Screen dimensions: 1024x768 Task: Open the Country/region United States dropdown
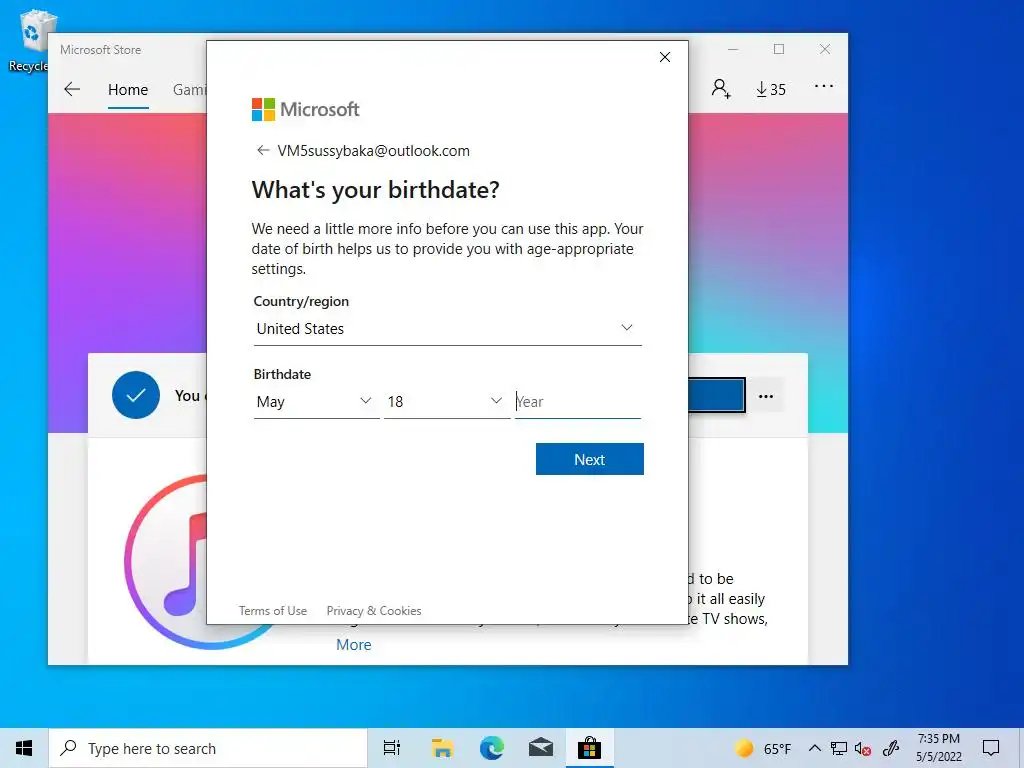pos(447,328)
